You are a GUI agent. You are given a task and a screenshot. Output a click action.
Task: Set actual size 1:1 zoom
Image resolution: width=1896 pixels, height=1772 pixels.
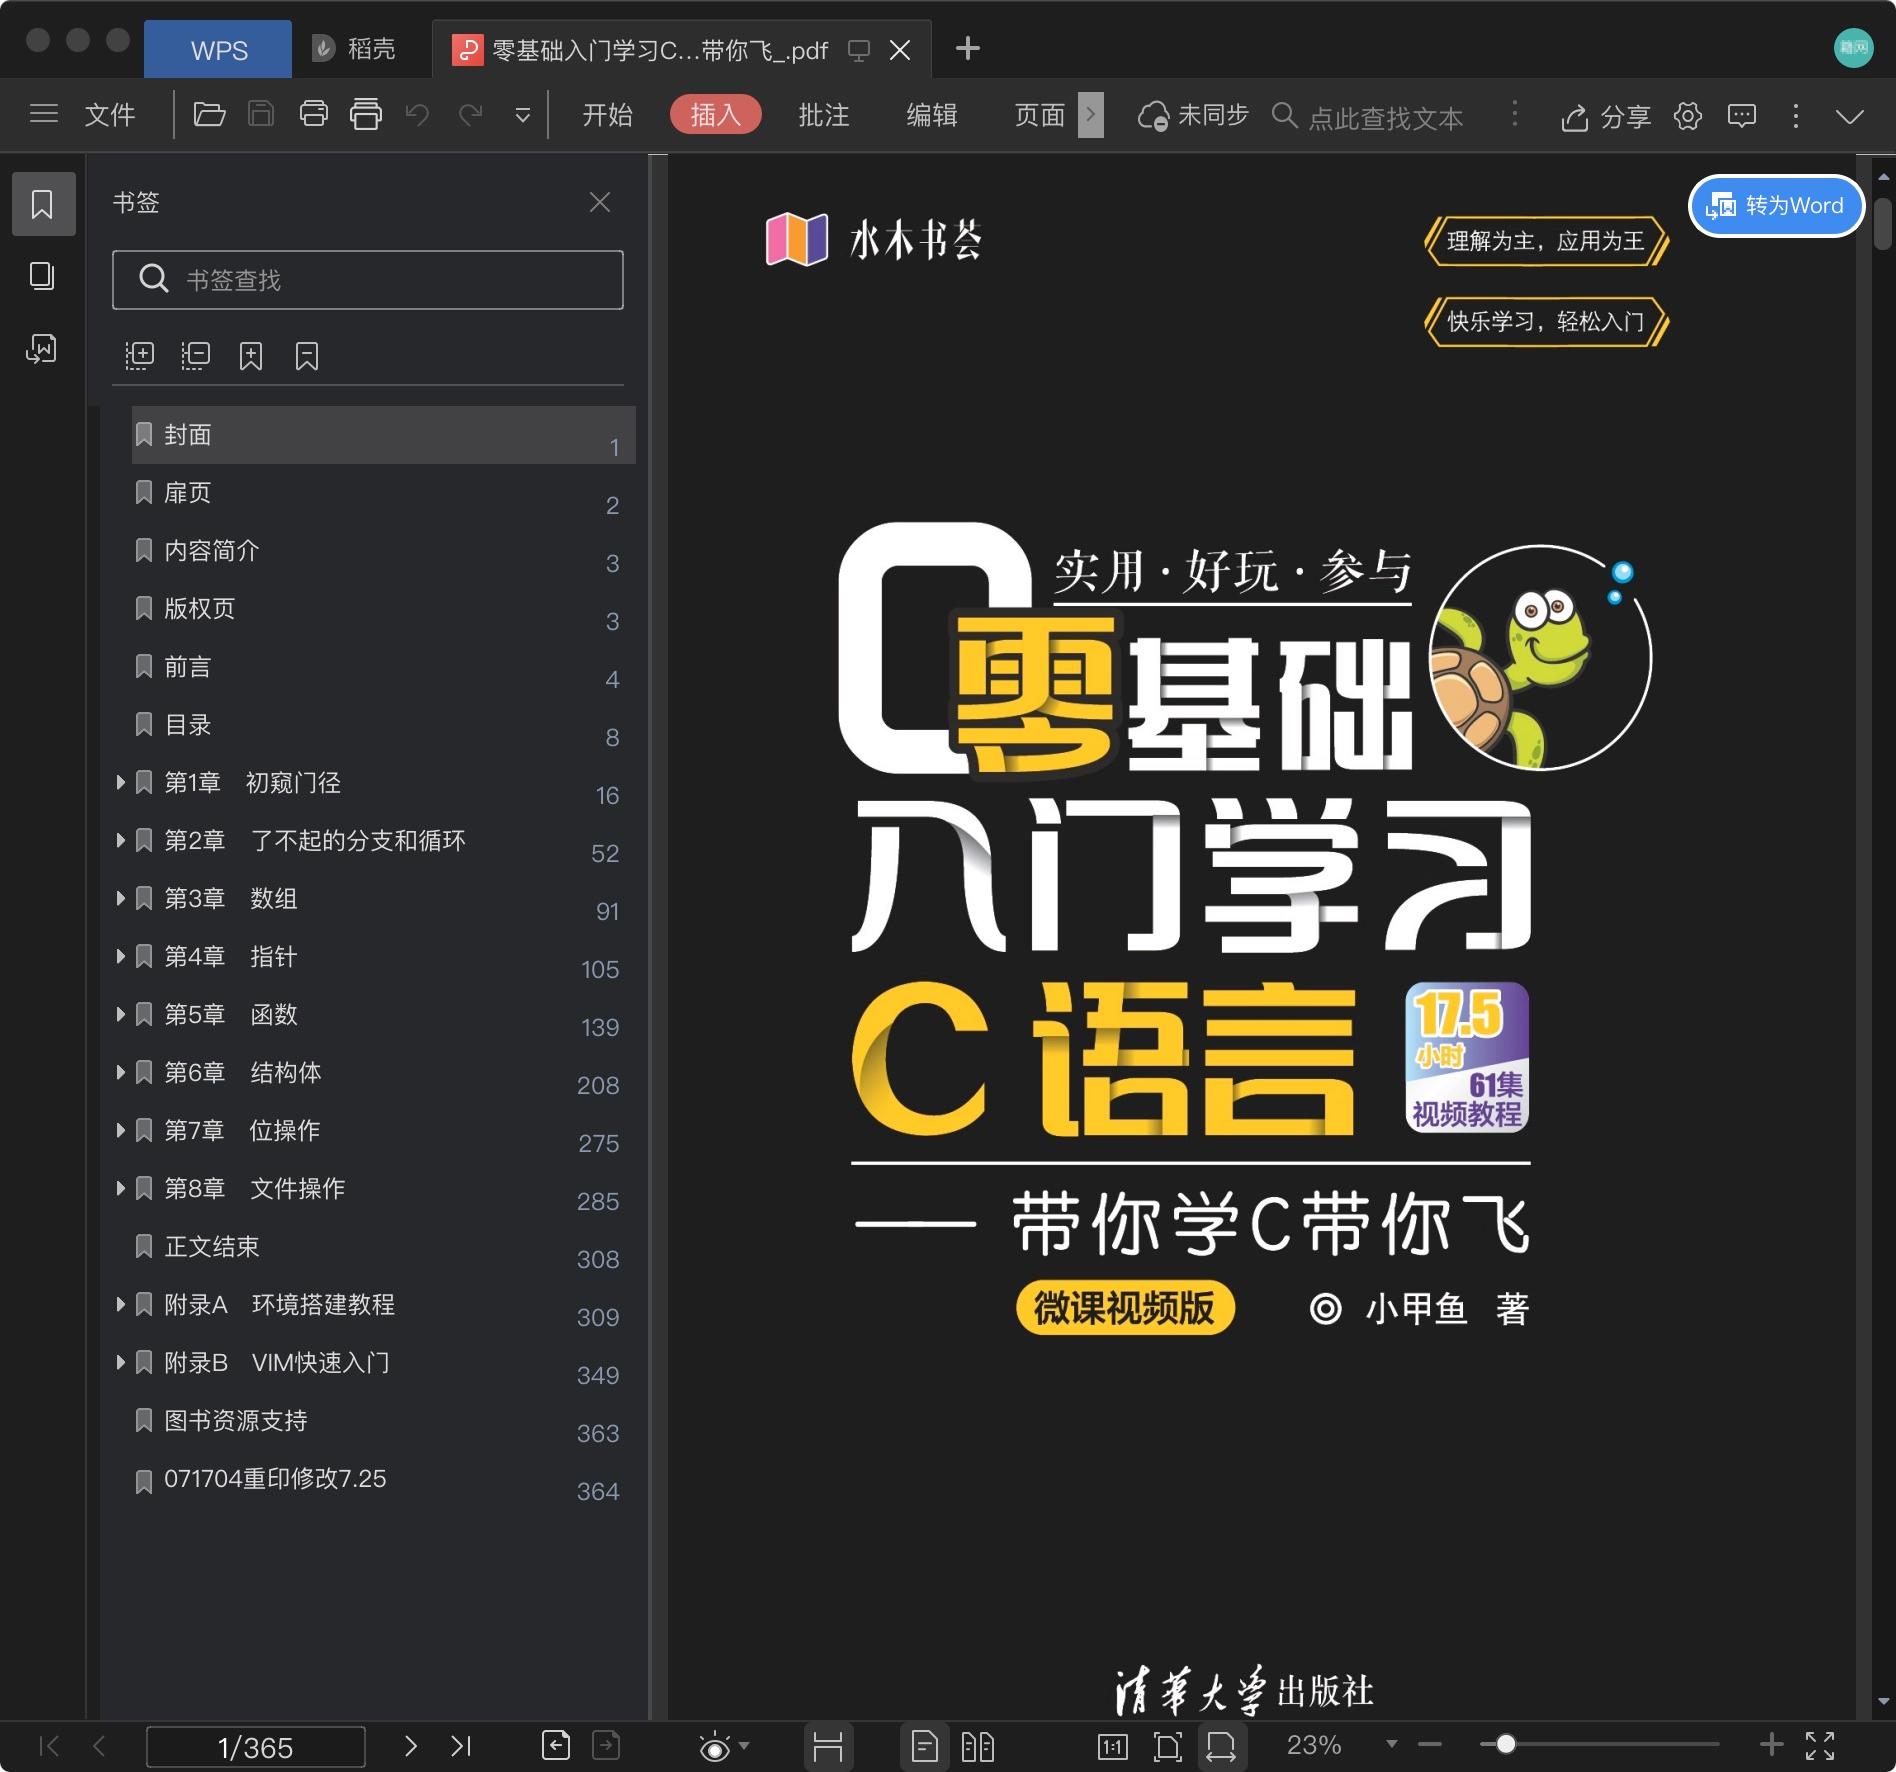tap(1112, 1746)
